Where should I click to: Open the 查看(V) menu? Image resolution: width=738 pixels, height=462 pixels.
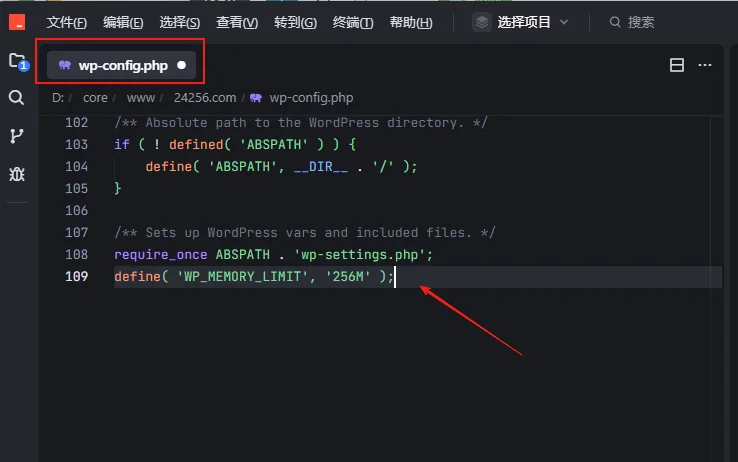coord(237,22)
